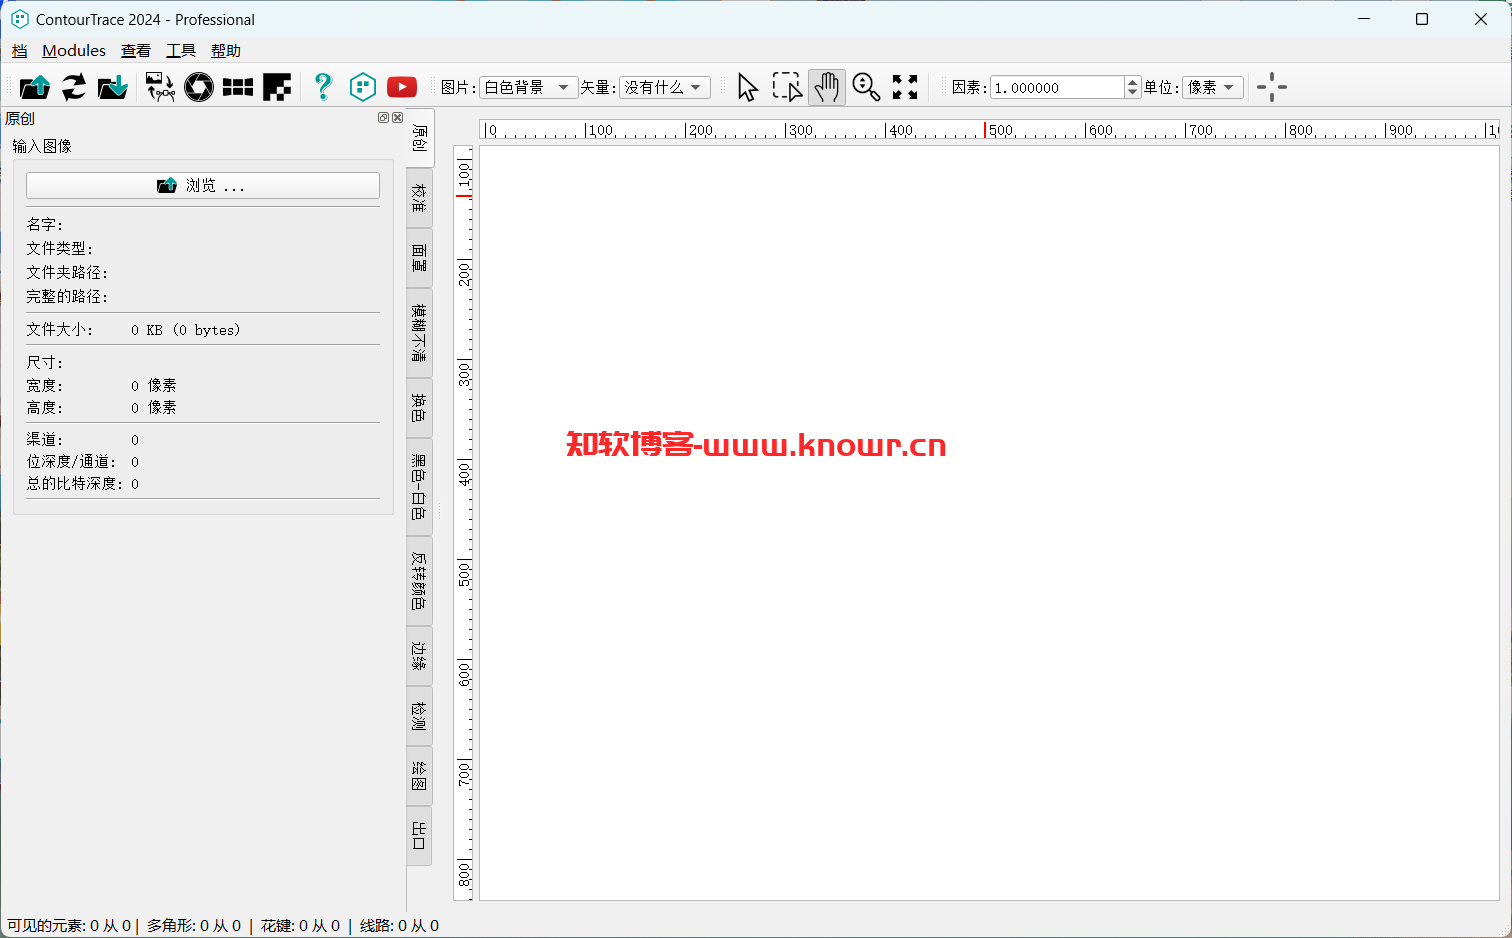This screenshot has width=1512, height=938.
Task: Click the 位深度/通道: label
Action: pos(71,461)
